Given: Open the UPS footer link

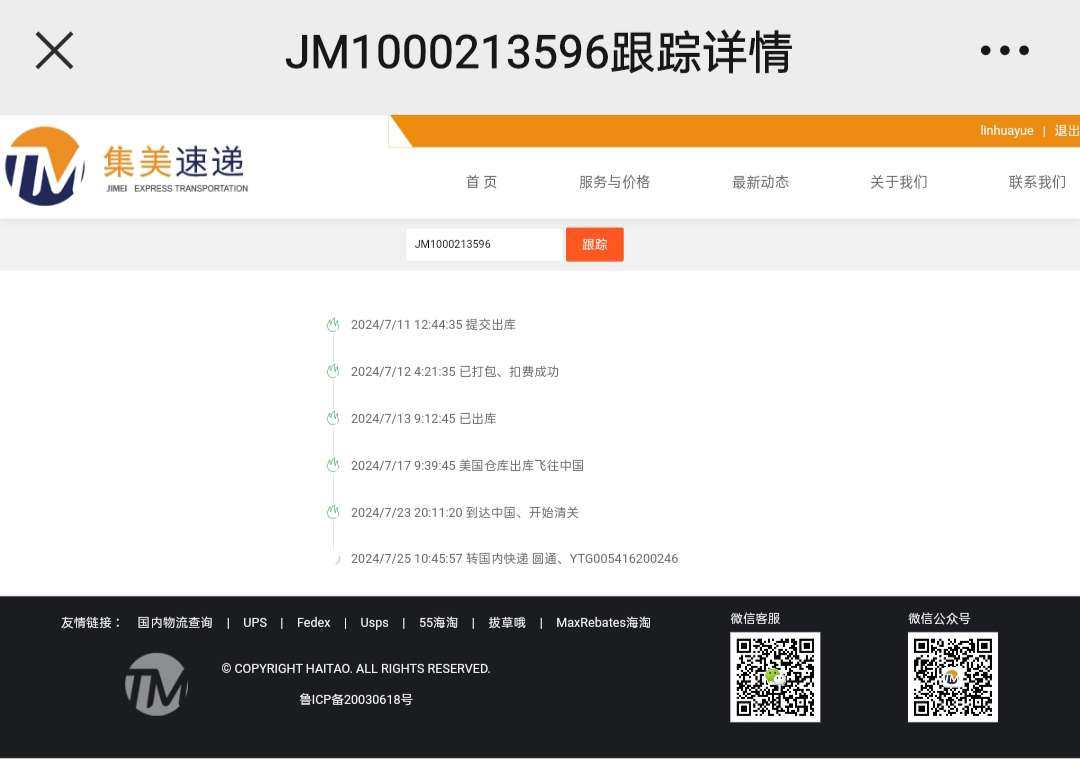Looking at the screenshot, I should pos(255,622).
